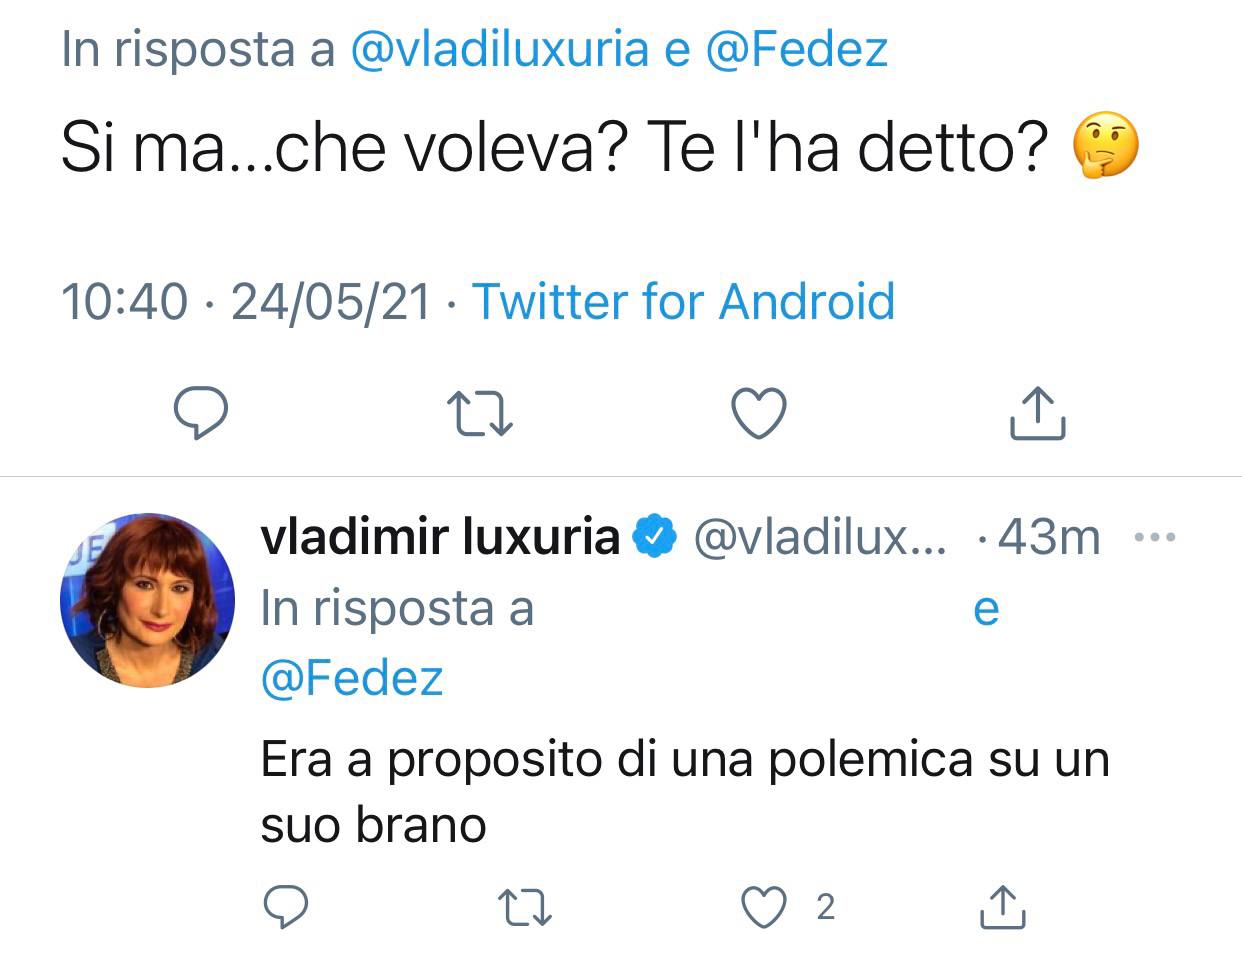Click the 10:40 · 24/05/21 timestamp
Viewport: 1242px width, 956px height.
246,301
